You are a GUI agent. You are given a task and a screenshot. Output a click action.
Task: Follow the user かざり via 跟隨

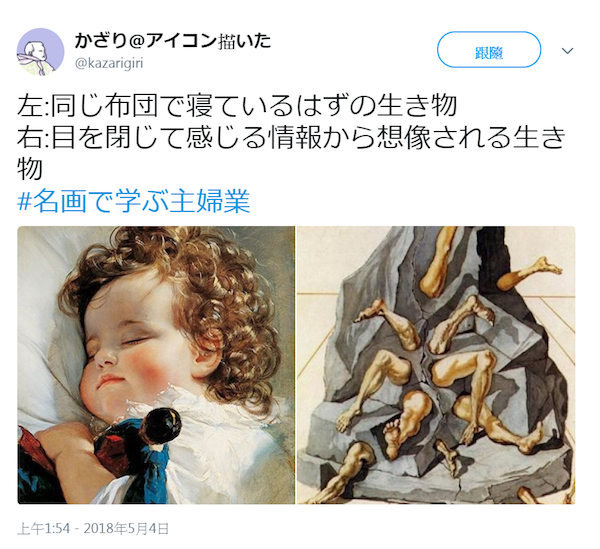pyautogui.click(x=489, y=50)
